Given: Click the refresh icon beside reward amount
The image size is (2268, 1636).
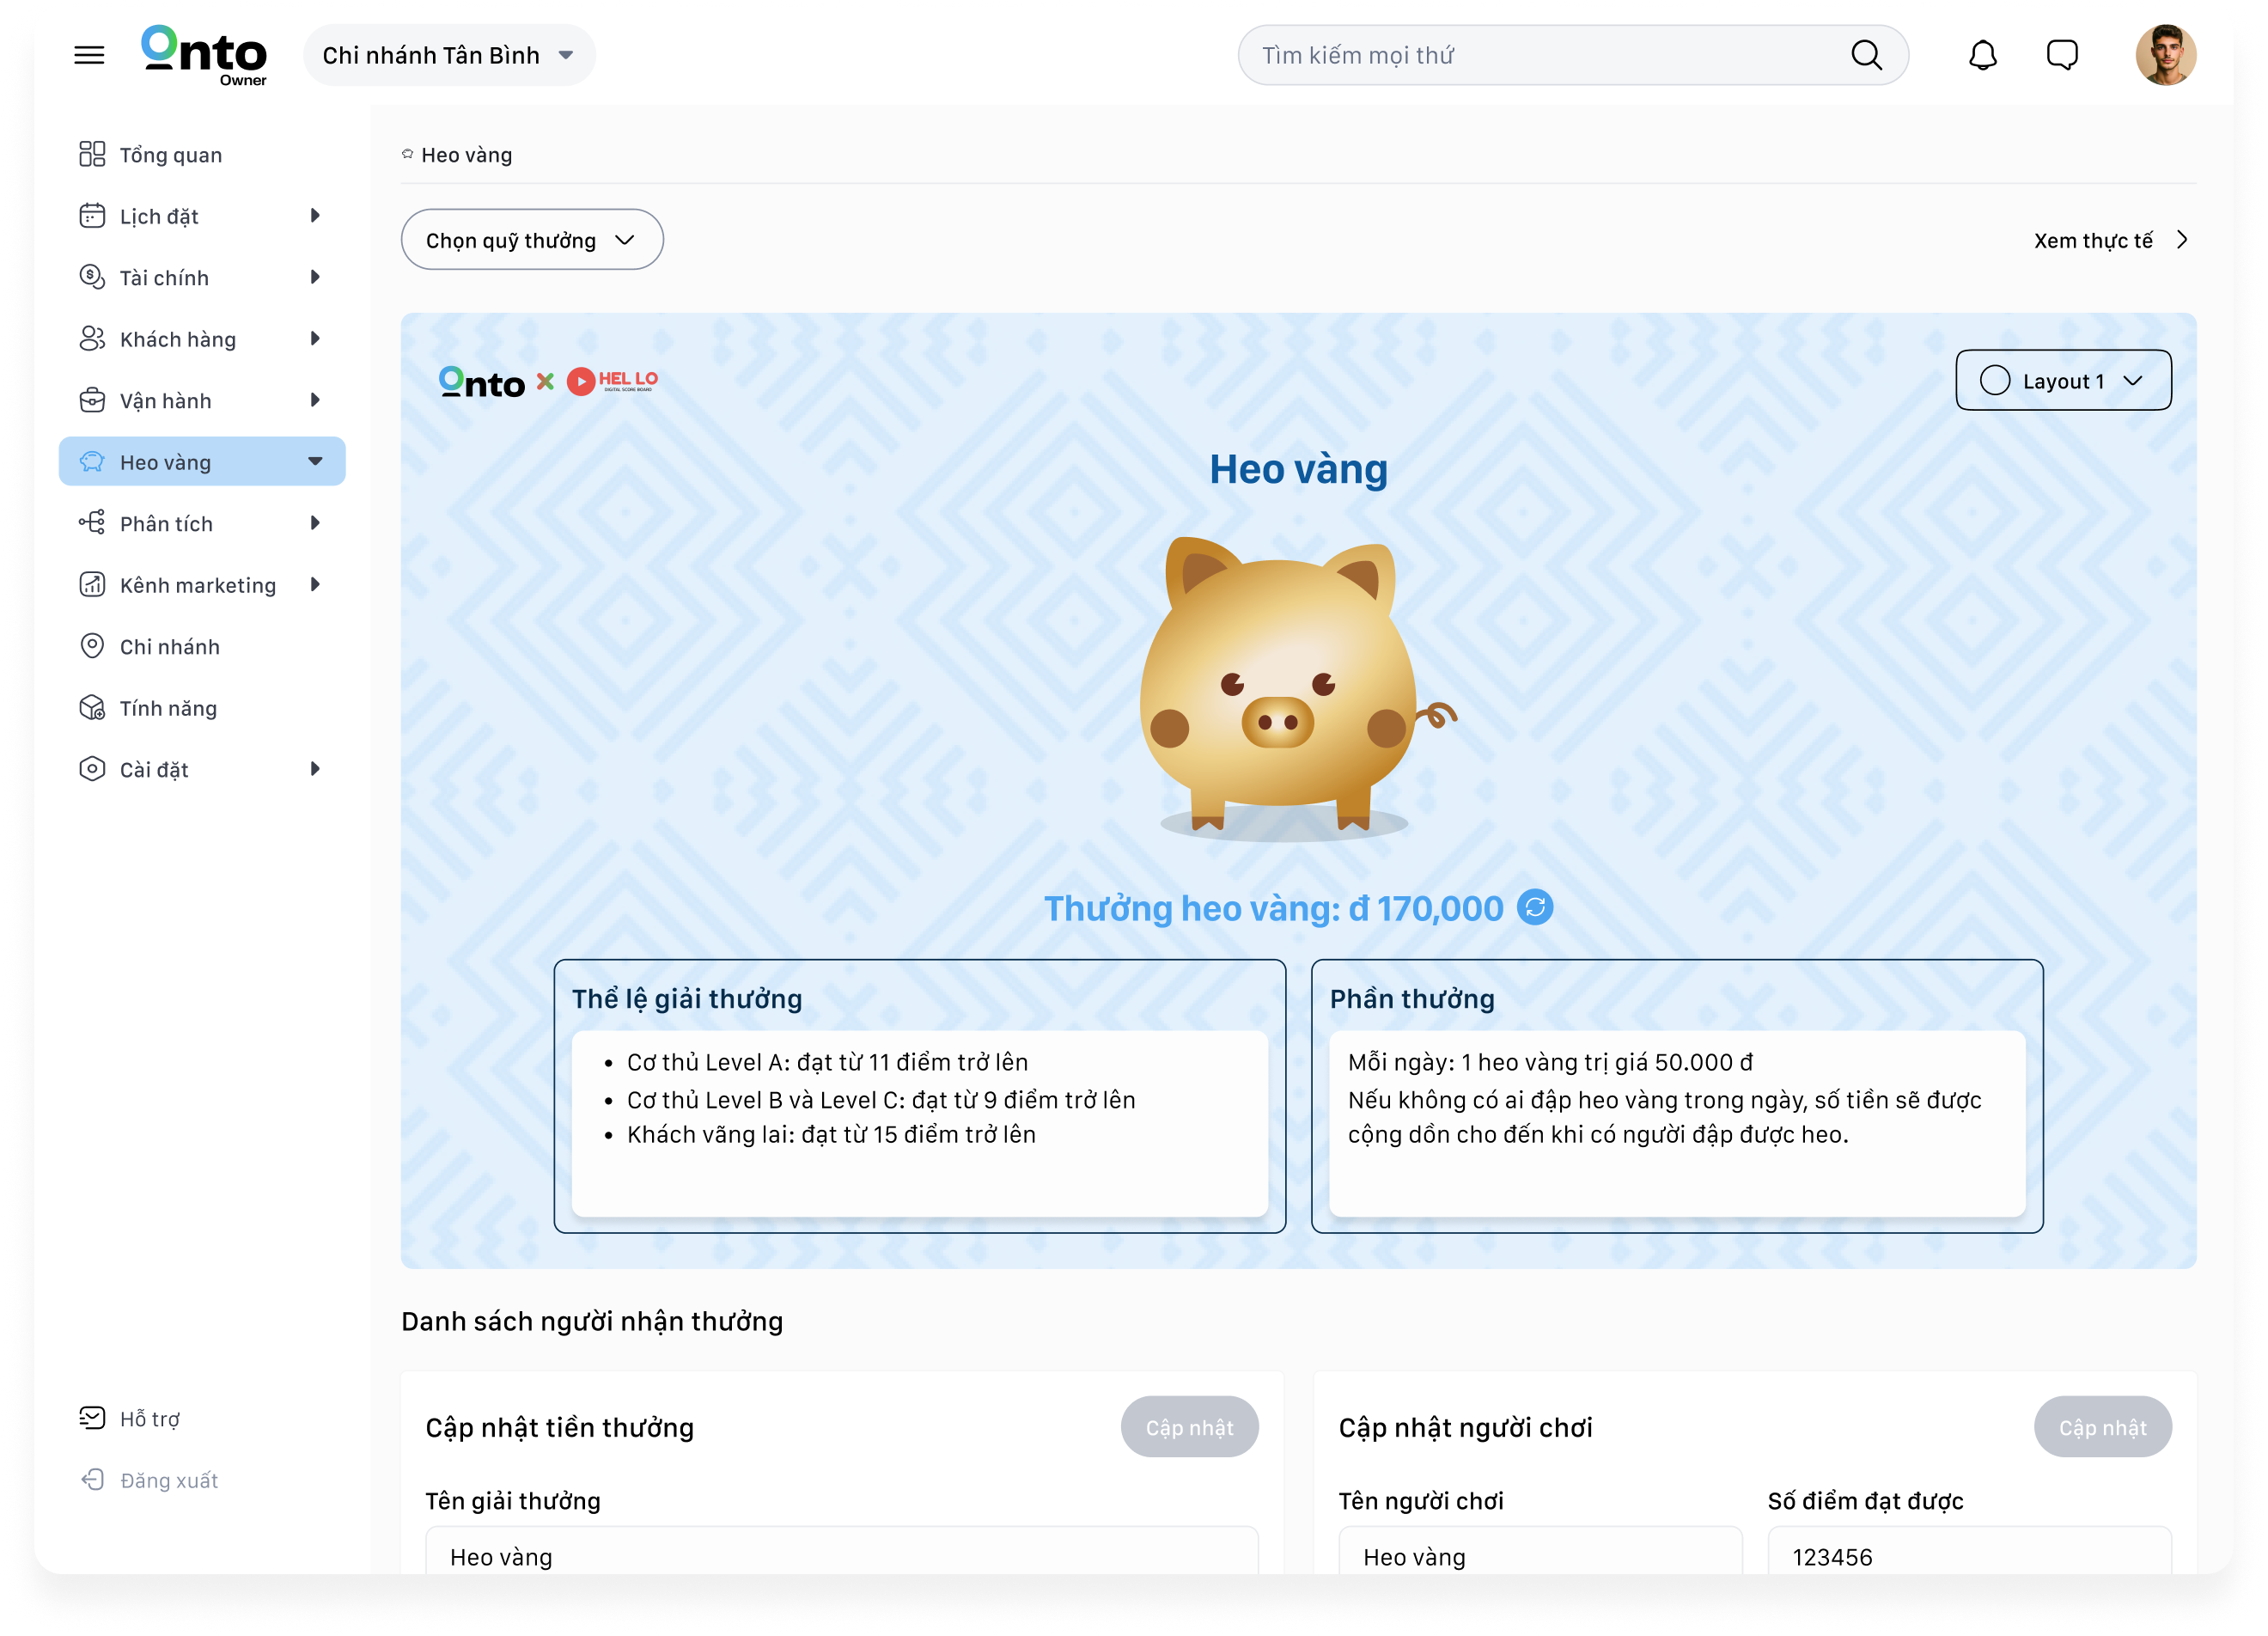Looking at the screenshot, I should pos(1535,907).
